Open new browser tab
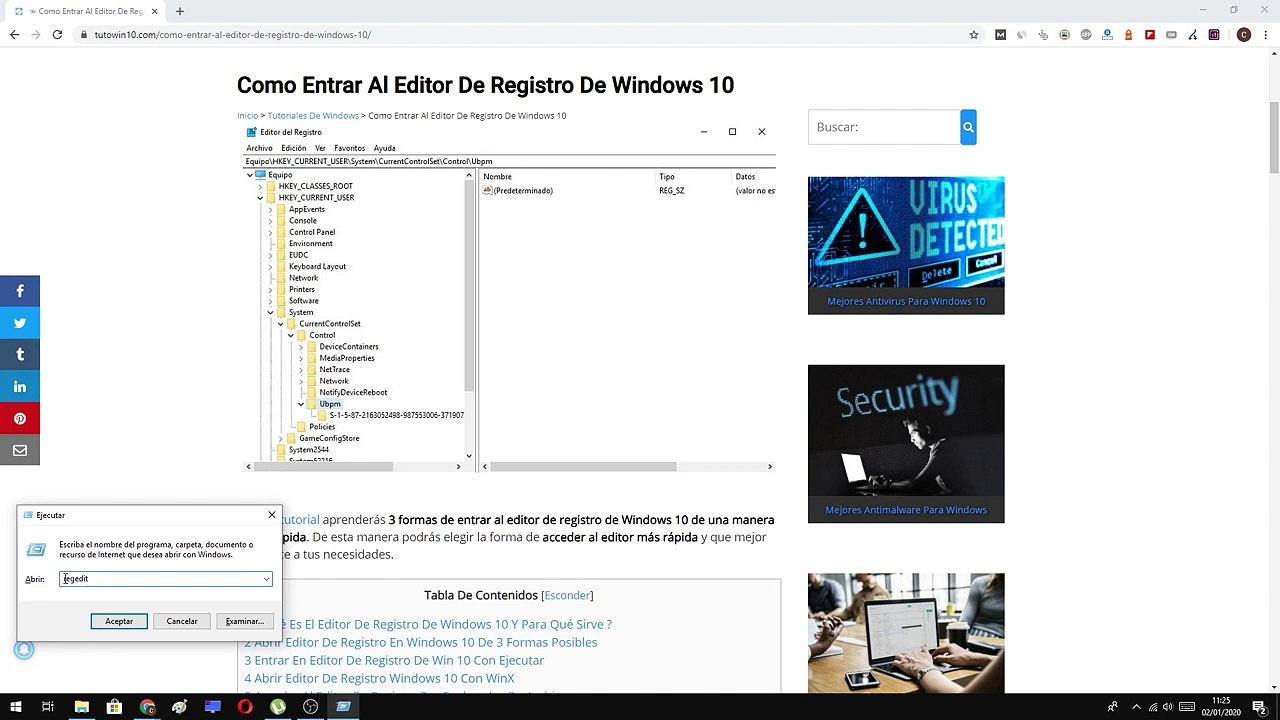 pyautogui.click(x=180, y=11)
